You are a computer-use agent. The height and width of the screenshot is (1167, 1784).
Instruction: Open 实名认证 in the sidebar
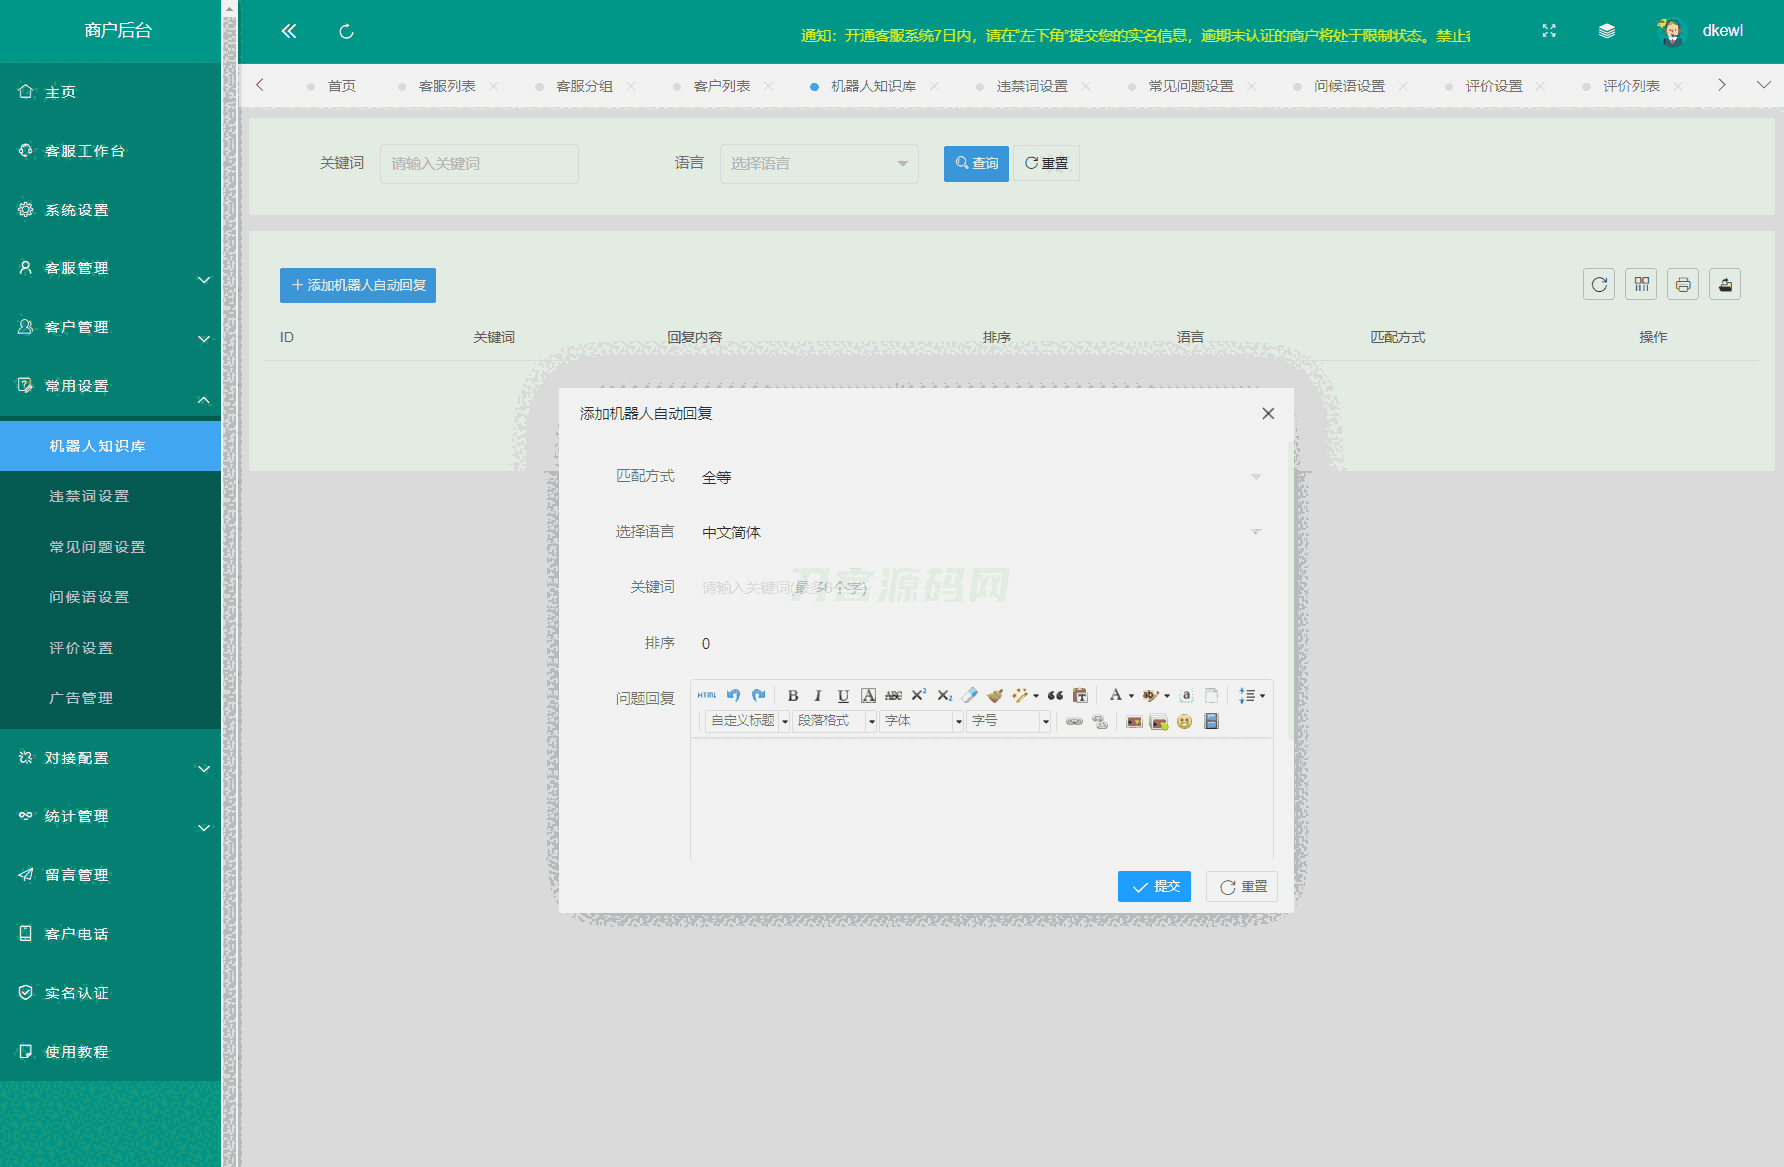(110, 993)
